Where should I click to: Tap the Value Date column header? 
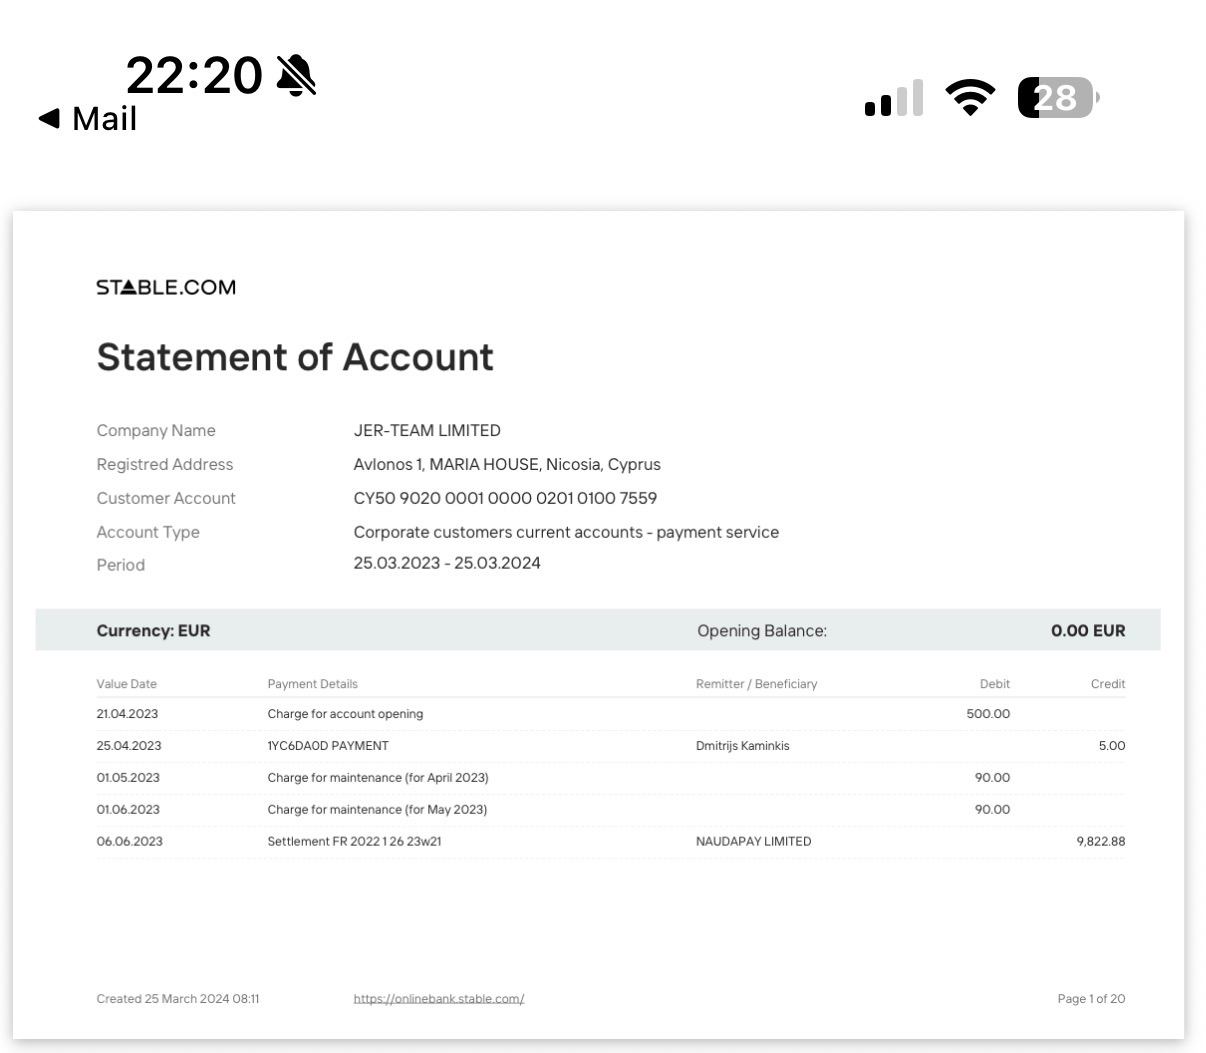point(127,684)
